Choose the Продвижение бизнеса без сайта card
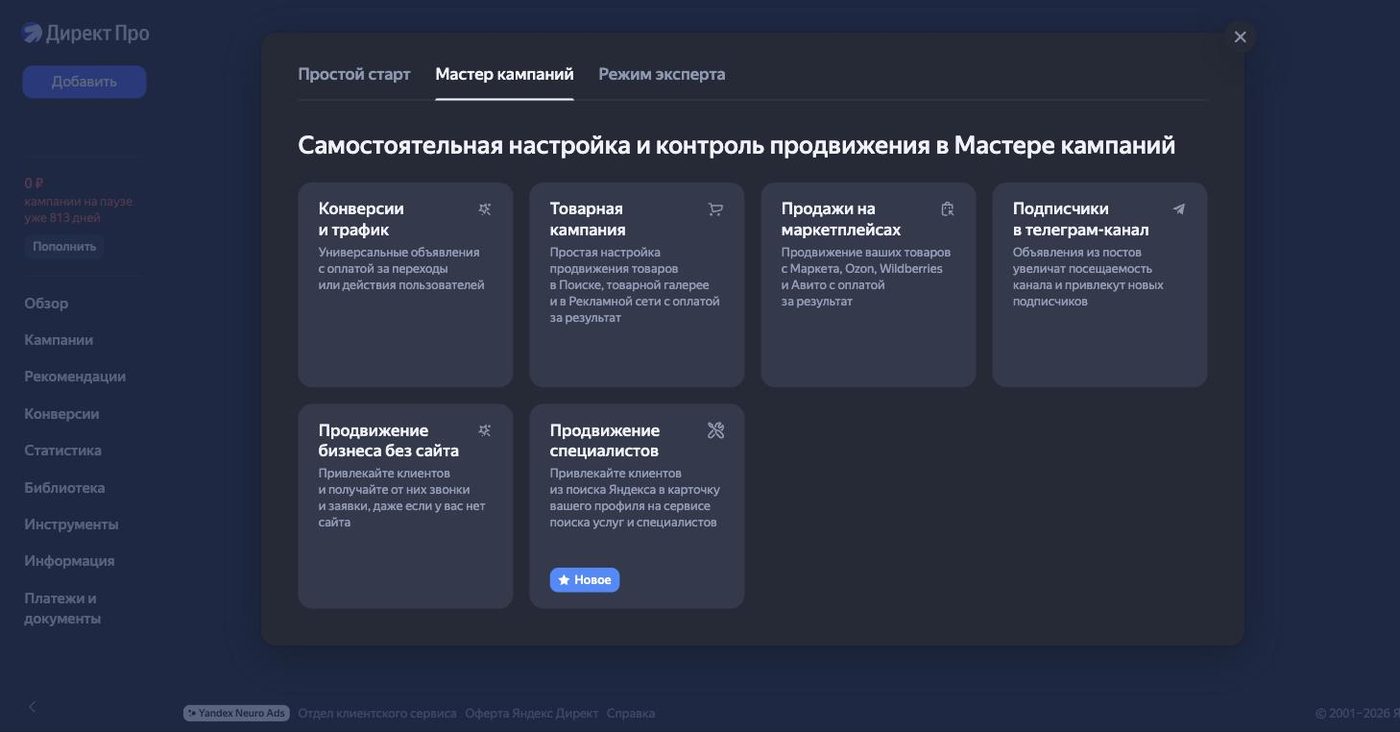 tap(405, 506)
